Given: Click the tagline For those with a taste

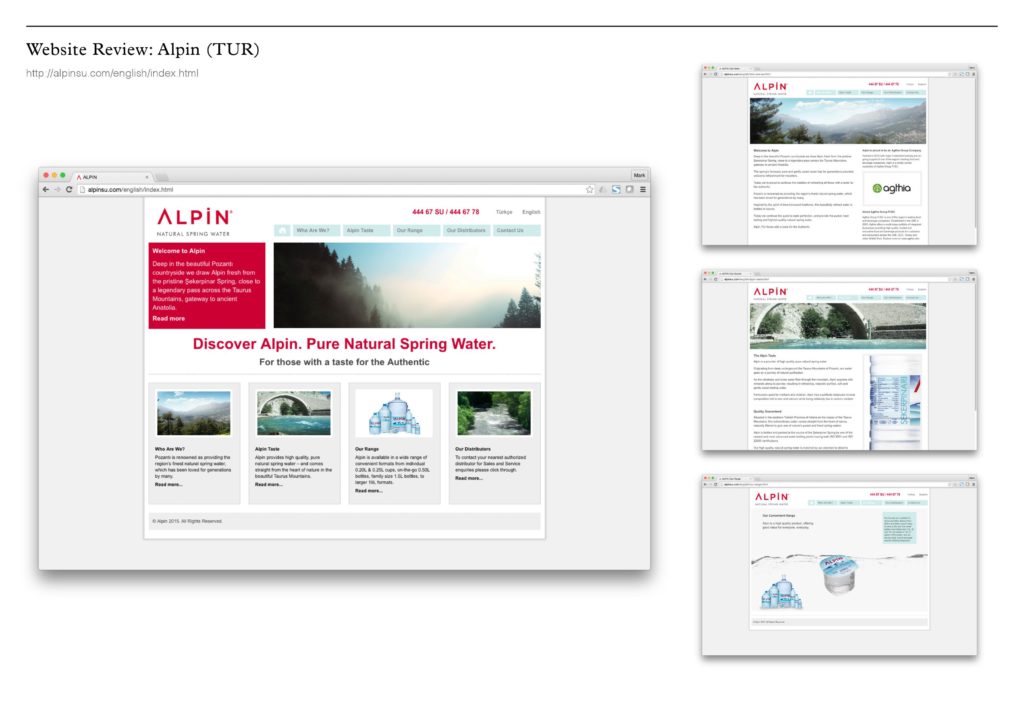Looking at the screenshot, I should [344, 362].
